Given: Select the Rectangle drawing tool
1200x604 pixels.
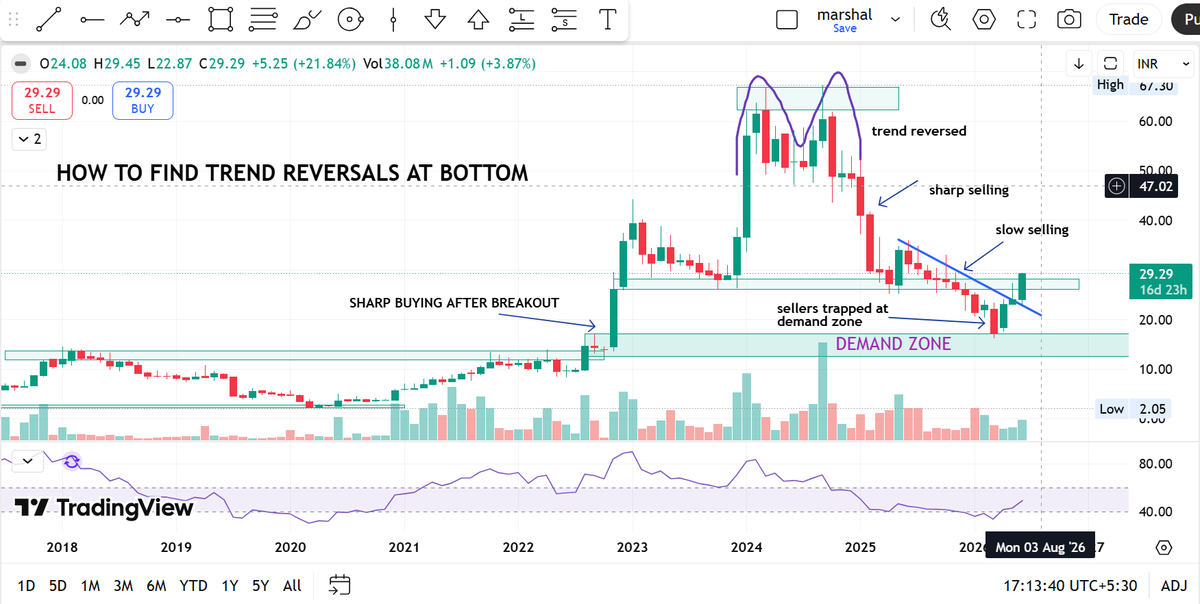Looking at the screenshot, I should [221, 19].
